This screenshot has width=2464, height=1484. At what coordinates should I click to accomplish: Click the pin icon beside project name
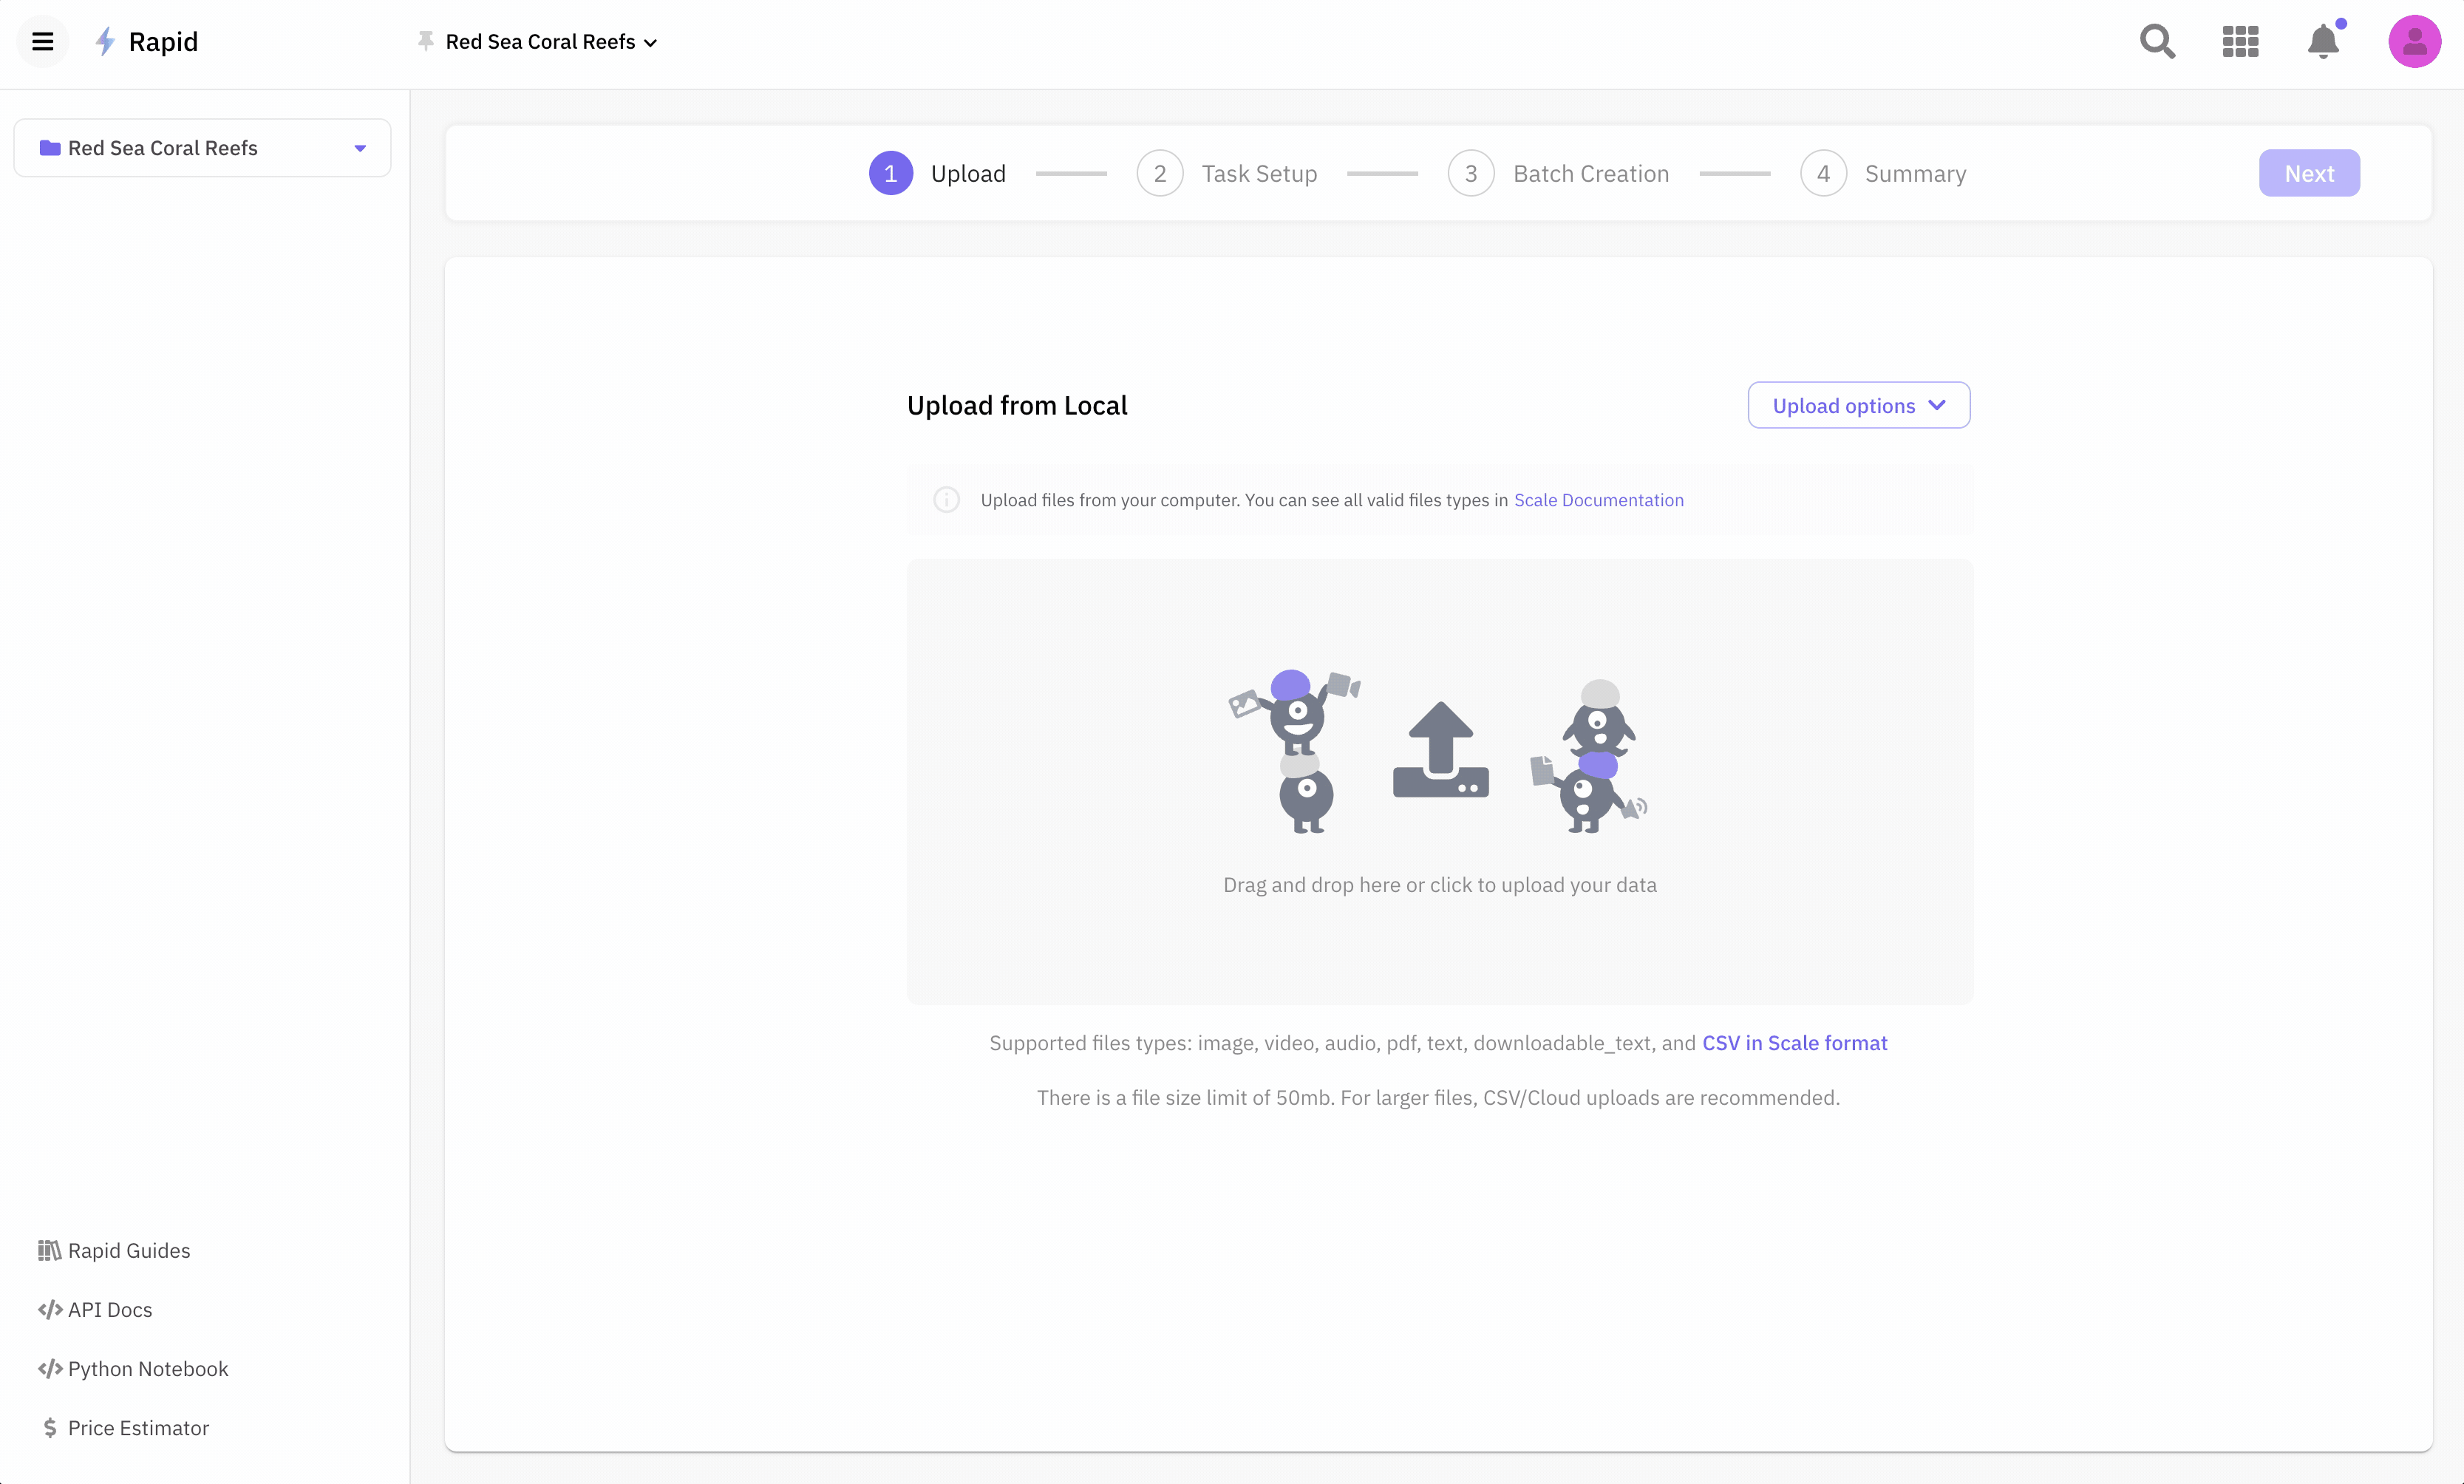(425, 41)
